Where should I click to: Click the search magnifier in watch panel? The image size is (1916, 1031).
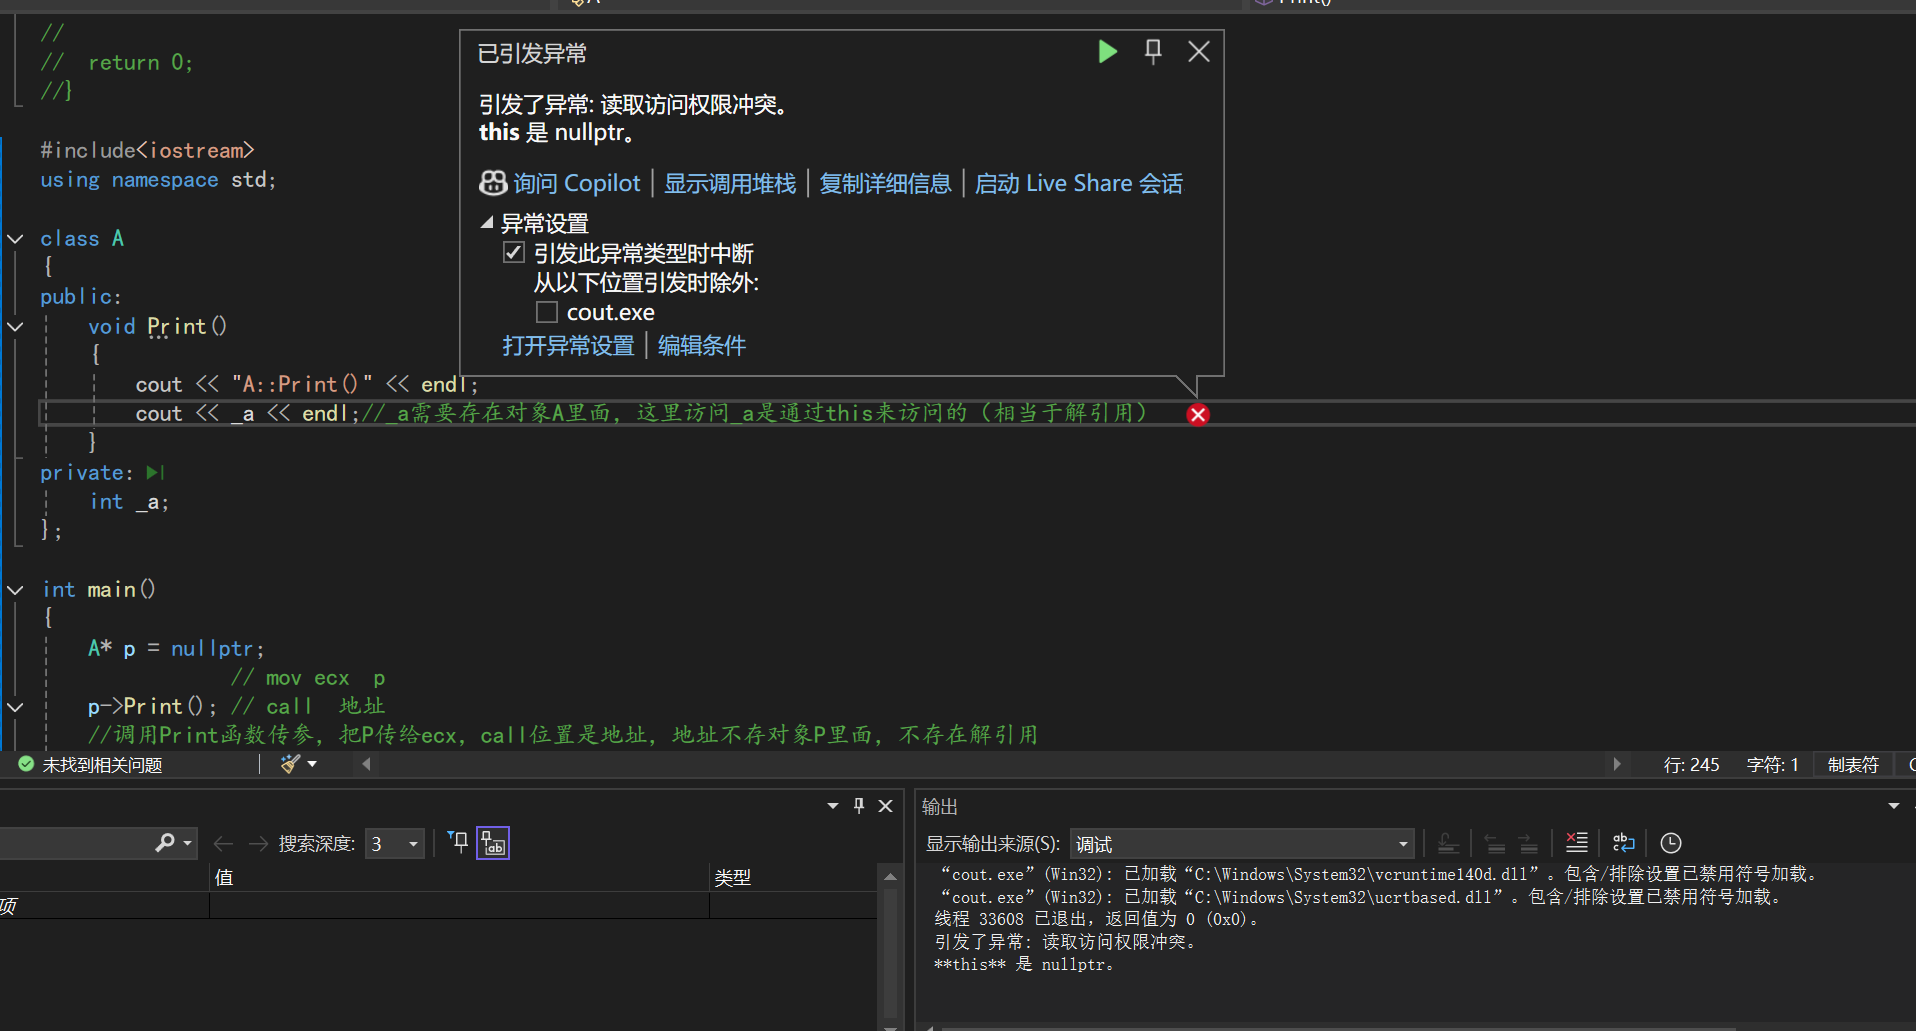pos(165,843)
